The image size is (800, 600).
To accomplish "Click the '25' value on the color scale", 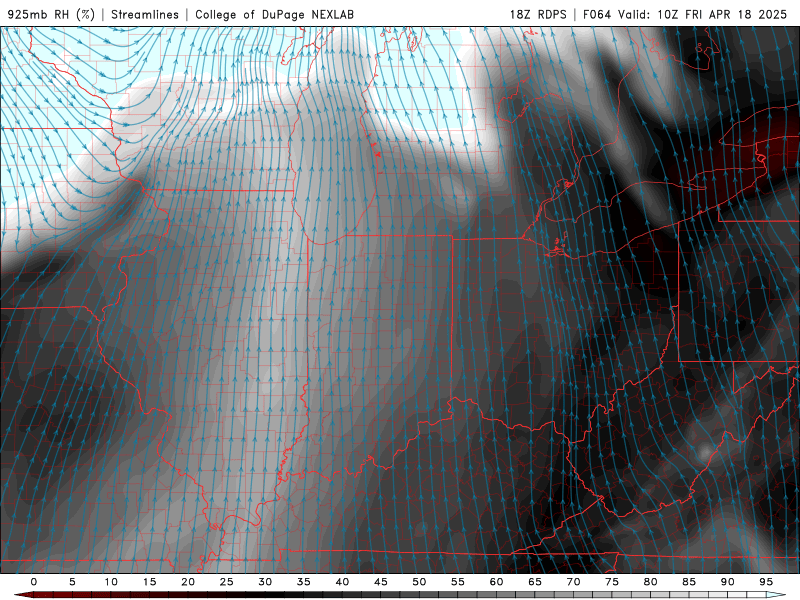I will tap(227, 582).
